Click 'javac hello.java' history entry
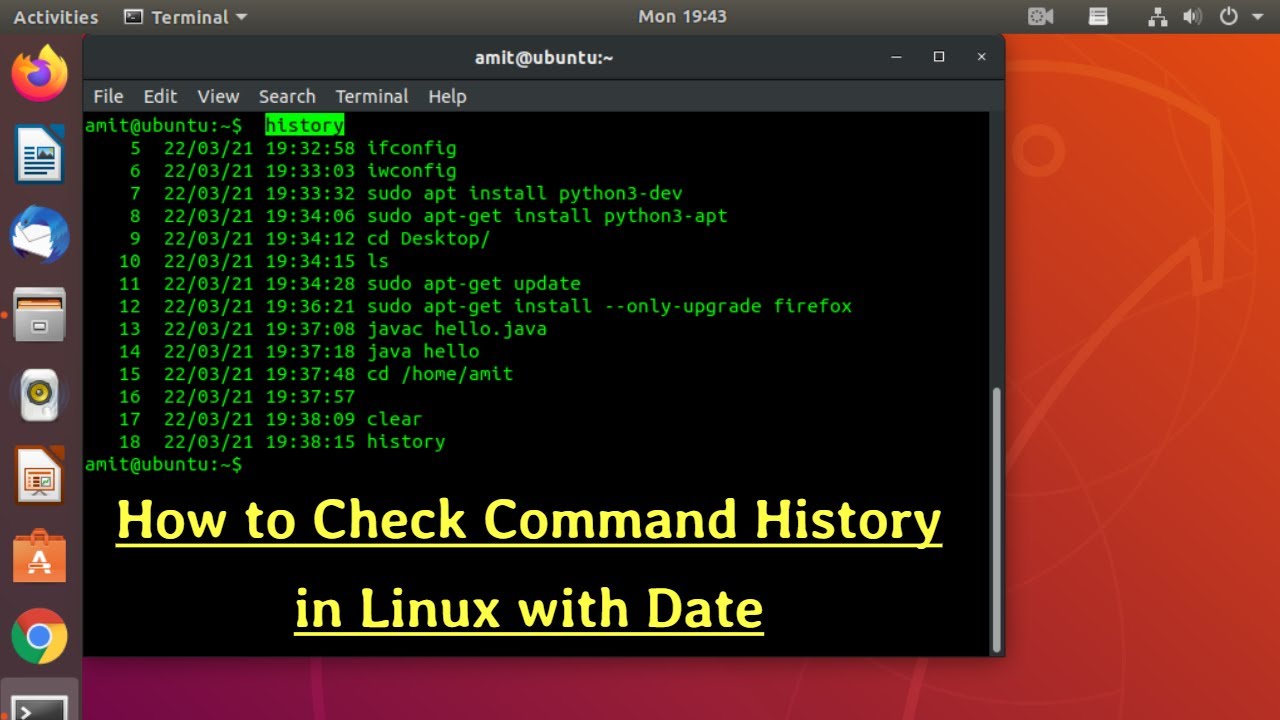The height and width of the screenshot is (720, 1280). [x=457, y=329]
